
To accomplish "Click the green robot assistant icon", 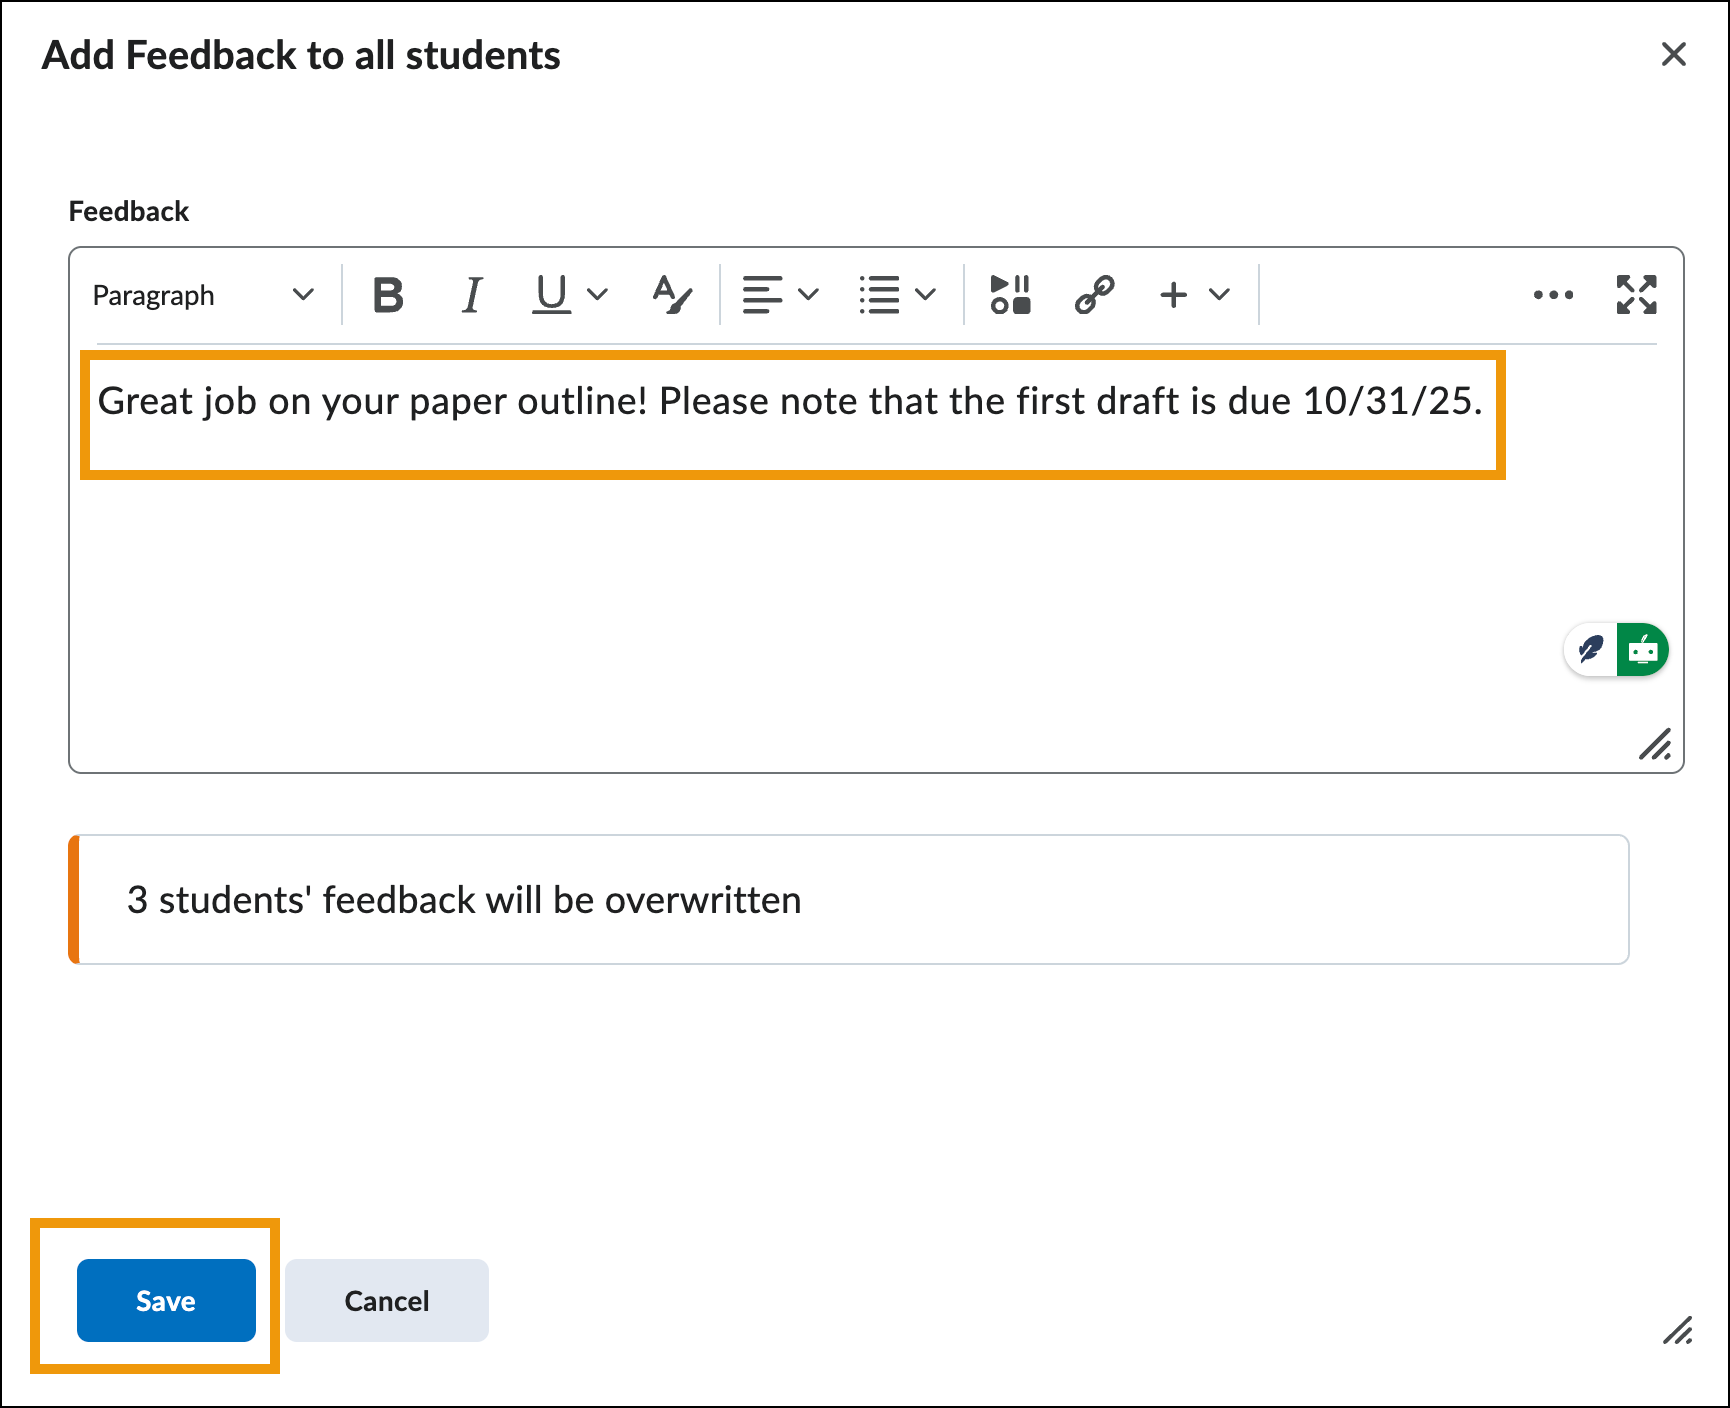I will (x=1642, y=650).
